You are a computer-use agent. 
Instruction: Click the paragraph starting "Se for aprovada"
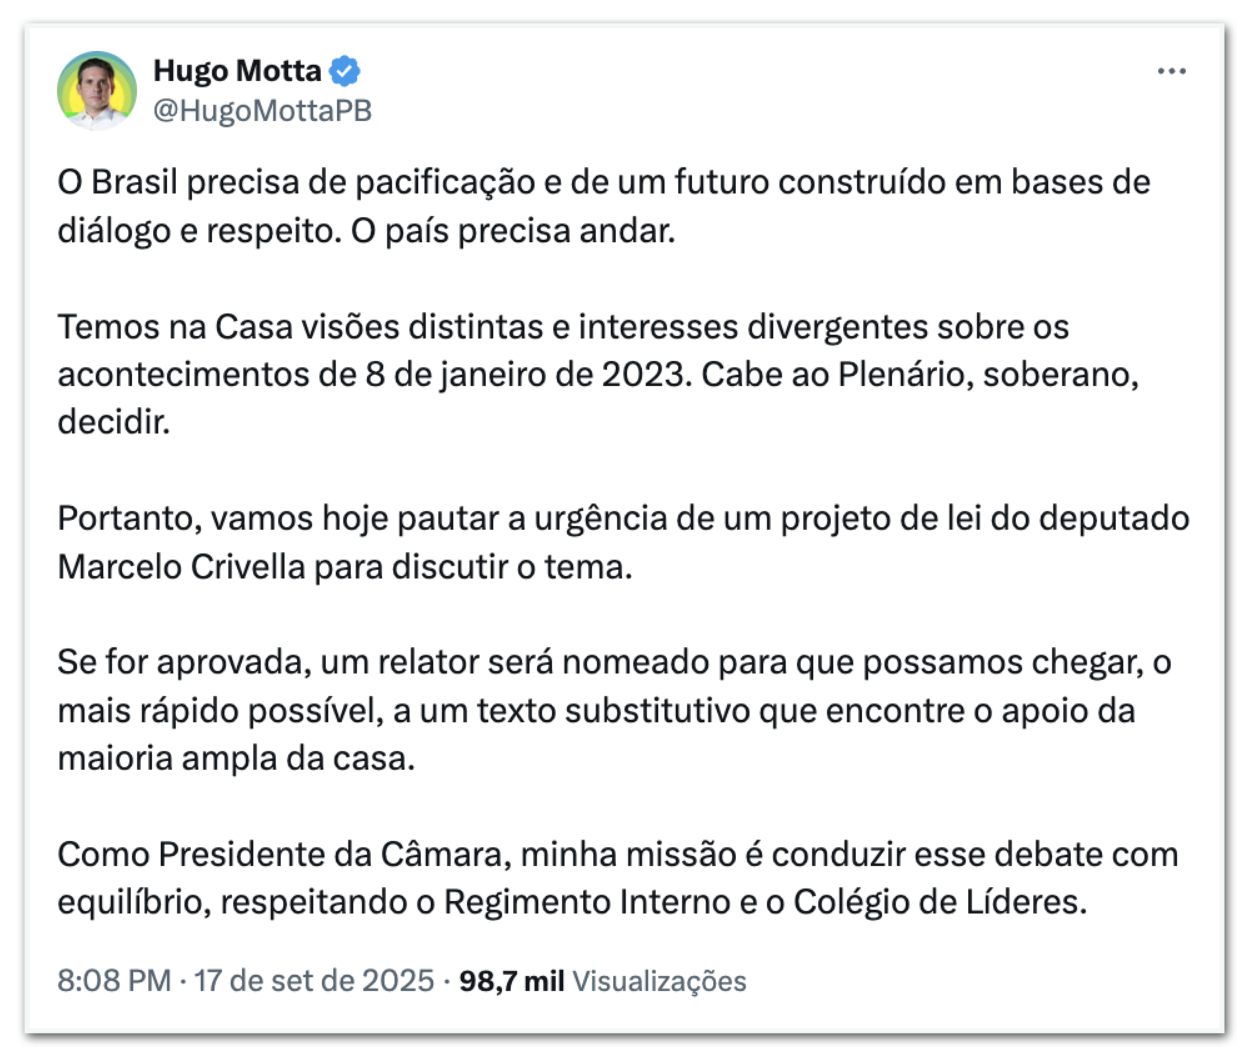tap(610, 710)
